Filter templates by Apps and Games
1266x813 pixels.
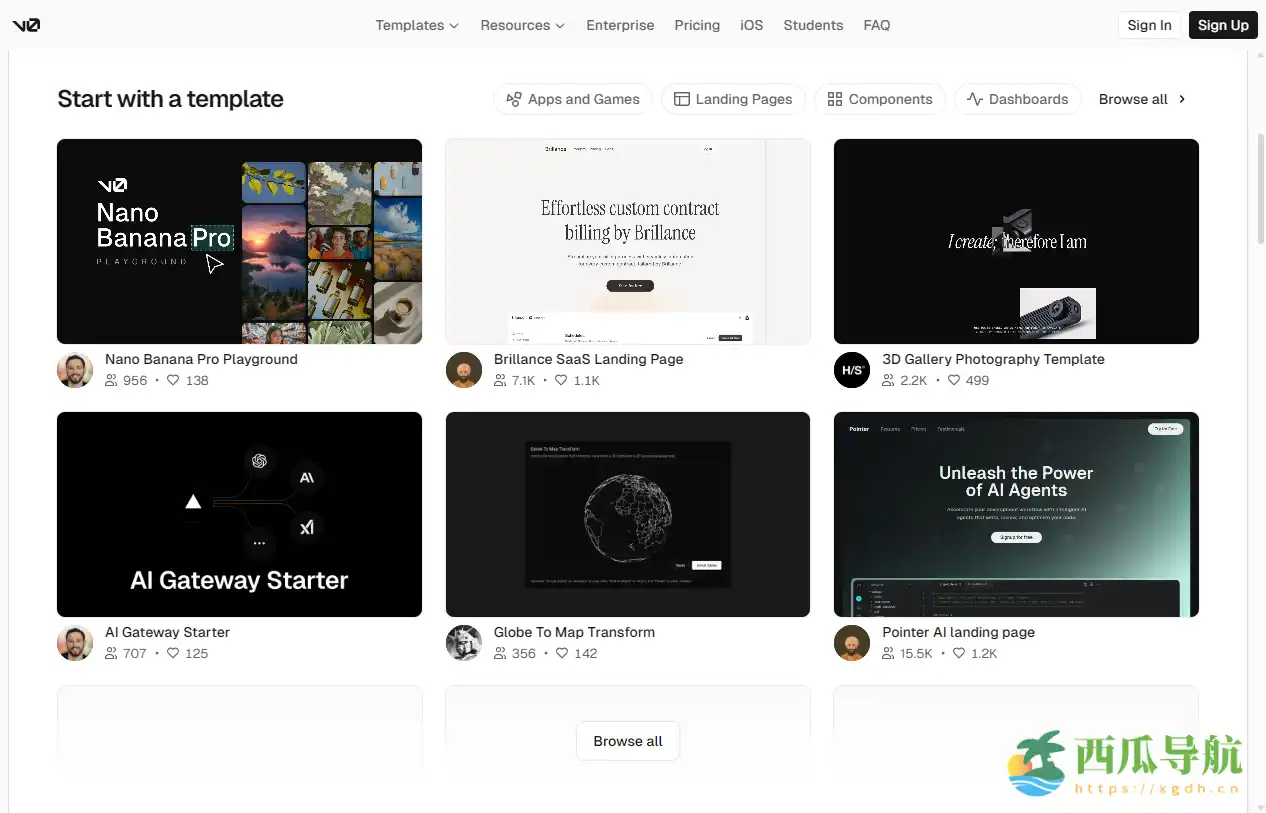click(573, 99)
